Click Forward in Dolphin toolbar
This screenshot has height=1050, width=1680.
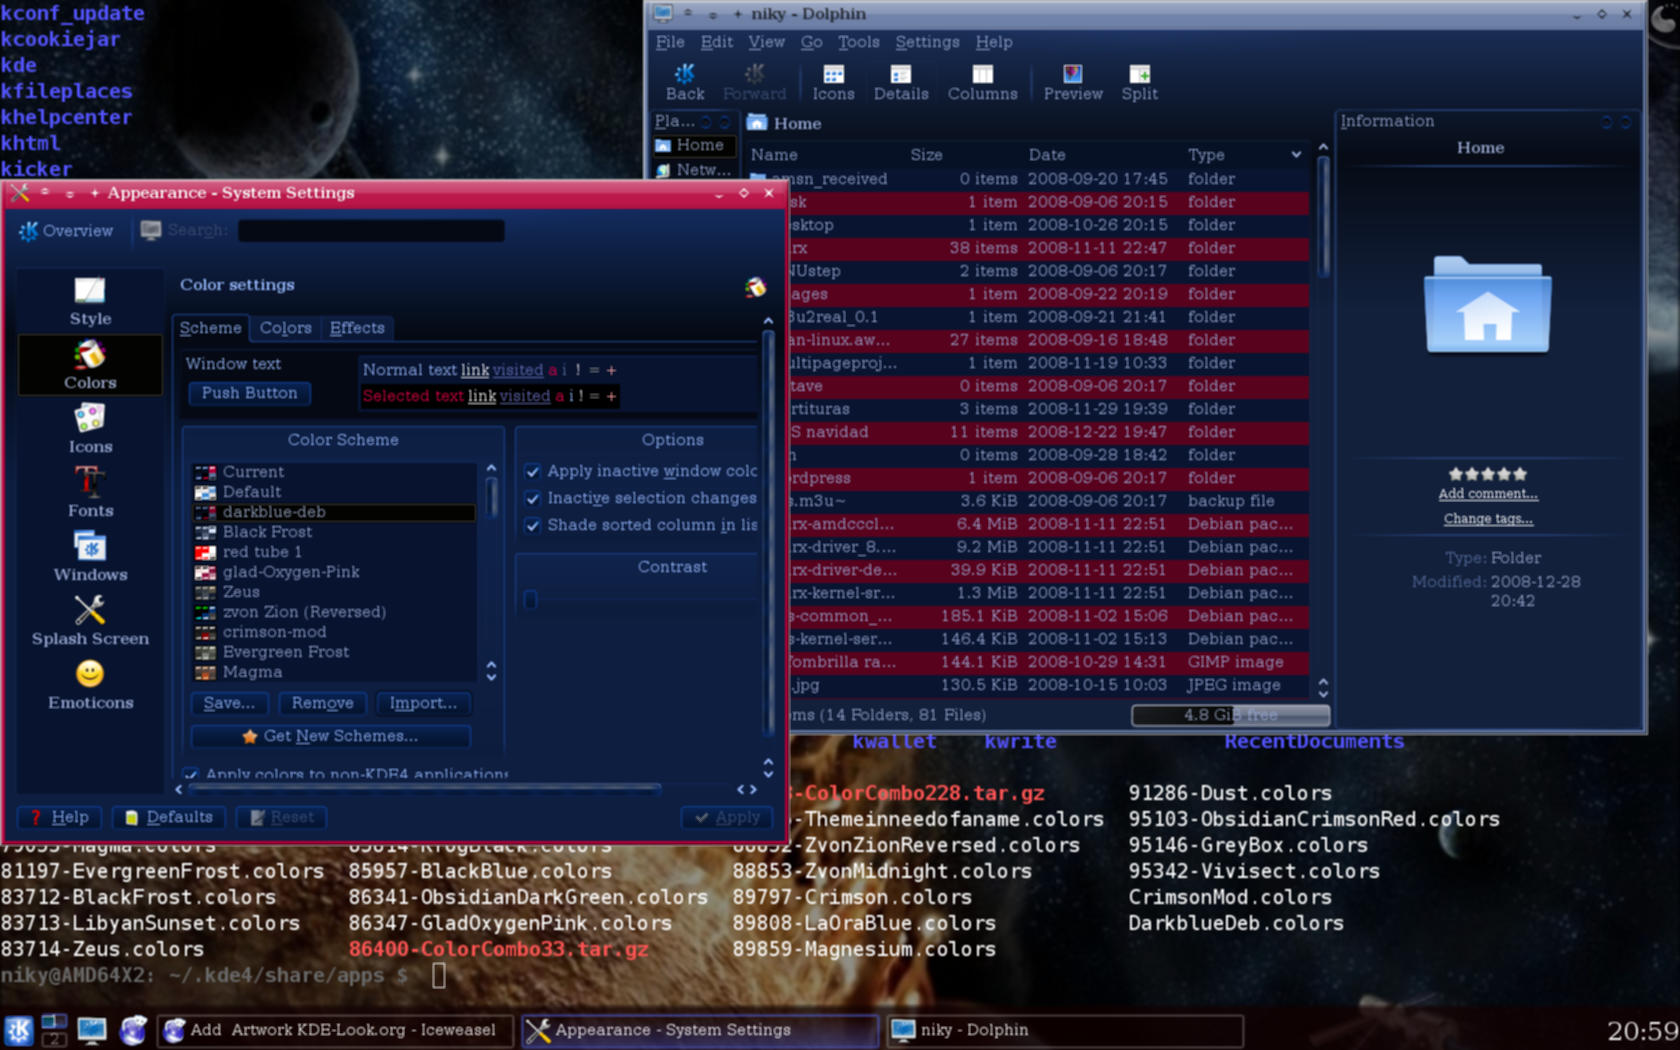[x=754, y=82]
